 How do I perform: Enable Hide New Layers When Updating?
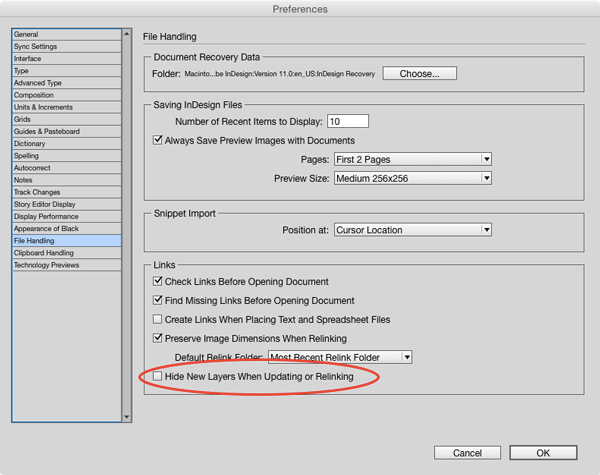[x=157, y=376]
